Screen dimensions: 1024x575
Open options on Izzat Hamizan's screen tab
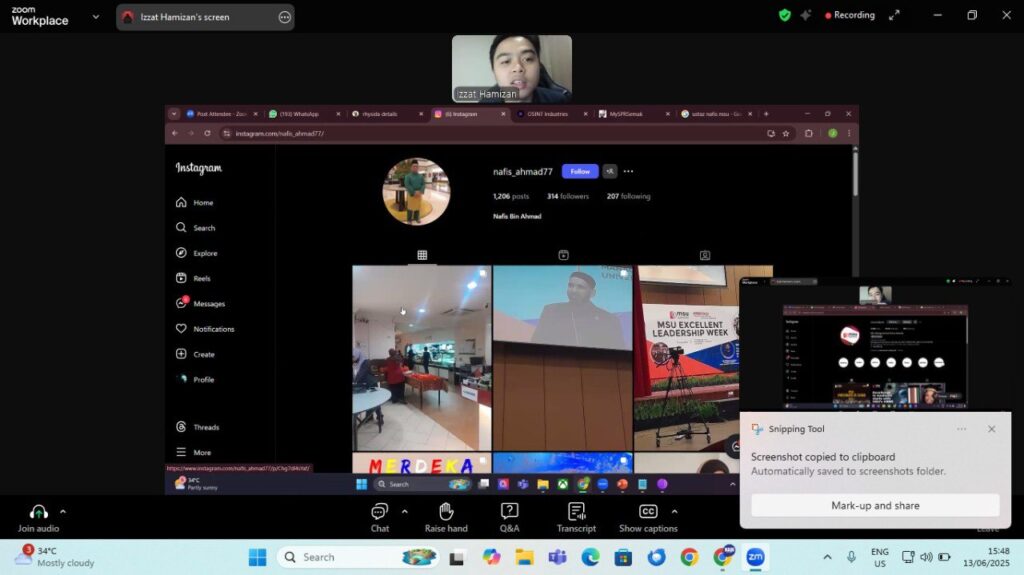(x=285, y=18)
